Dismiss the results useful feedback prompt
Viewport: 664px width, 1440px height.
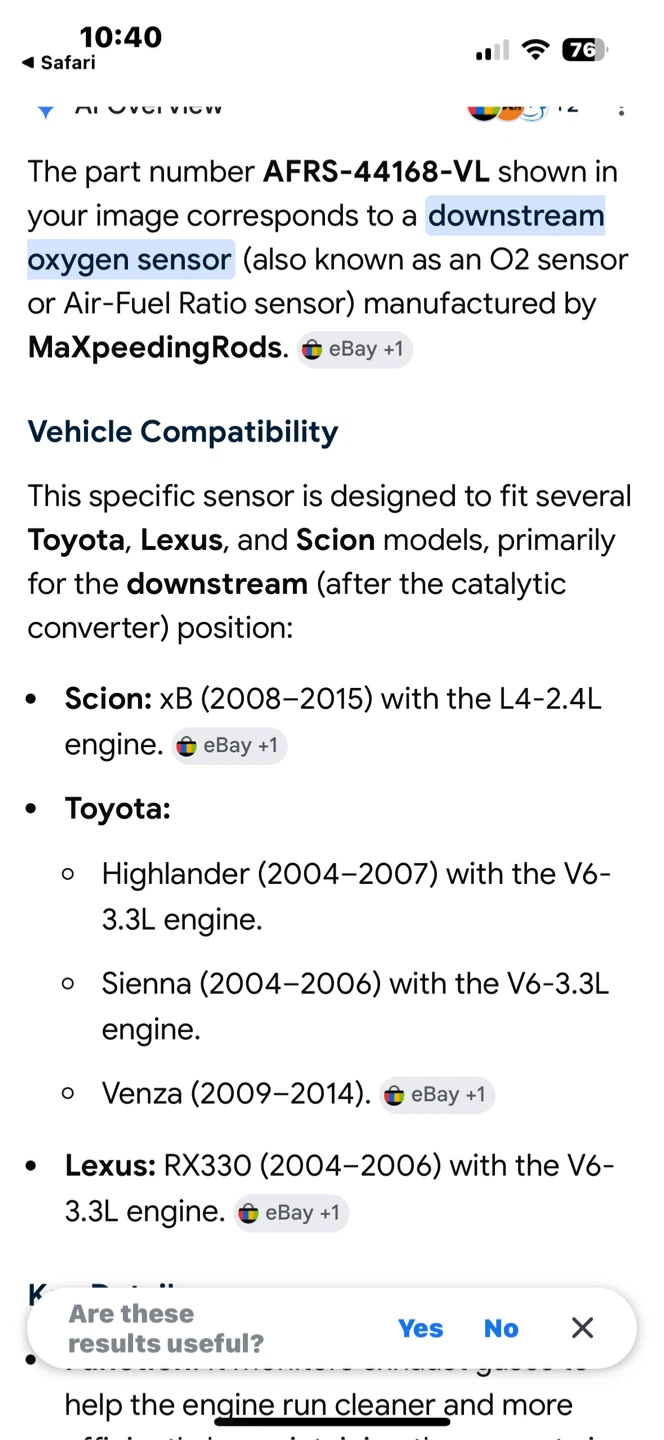coord(582,1328)
